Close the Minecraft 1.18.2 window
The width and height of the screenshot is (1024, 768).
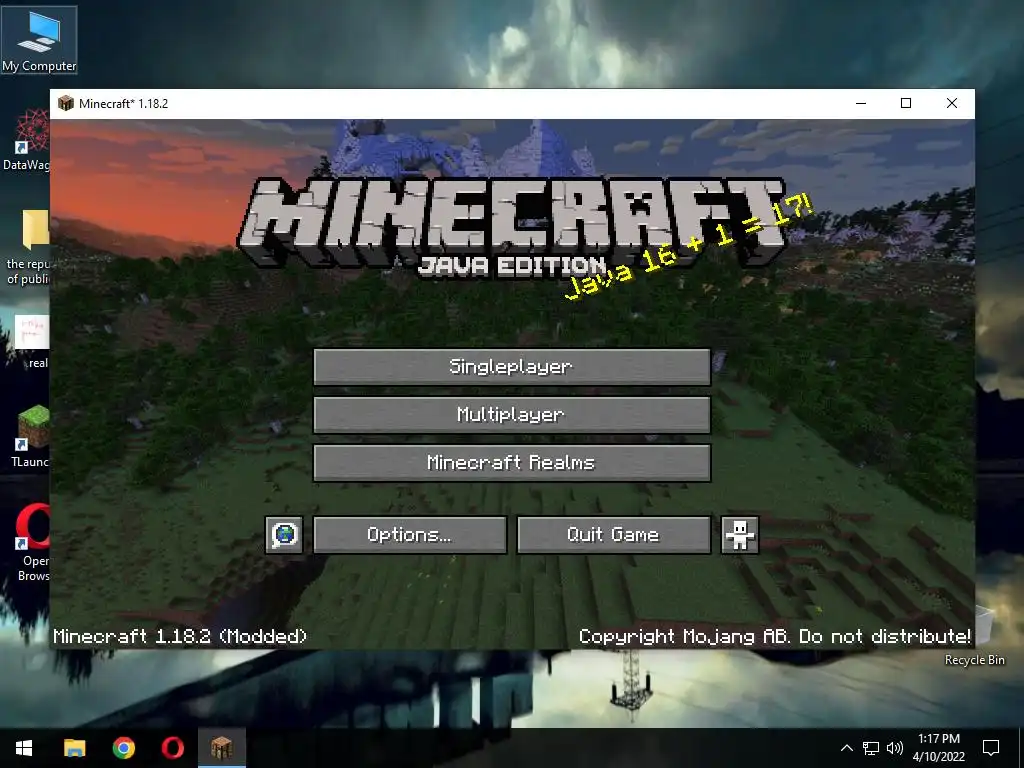coord(952,103)
